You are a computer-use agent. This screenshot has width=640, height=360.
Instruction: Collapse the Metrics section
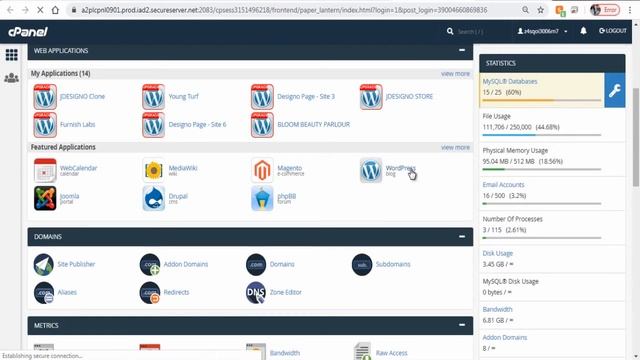click(x=462, y=325)
